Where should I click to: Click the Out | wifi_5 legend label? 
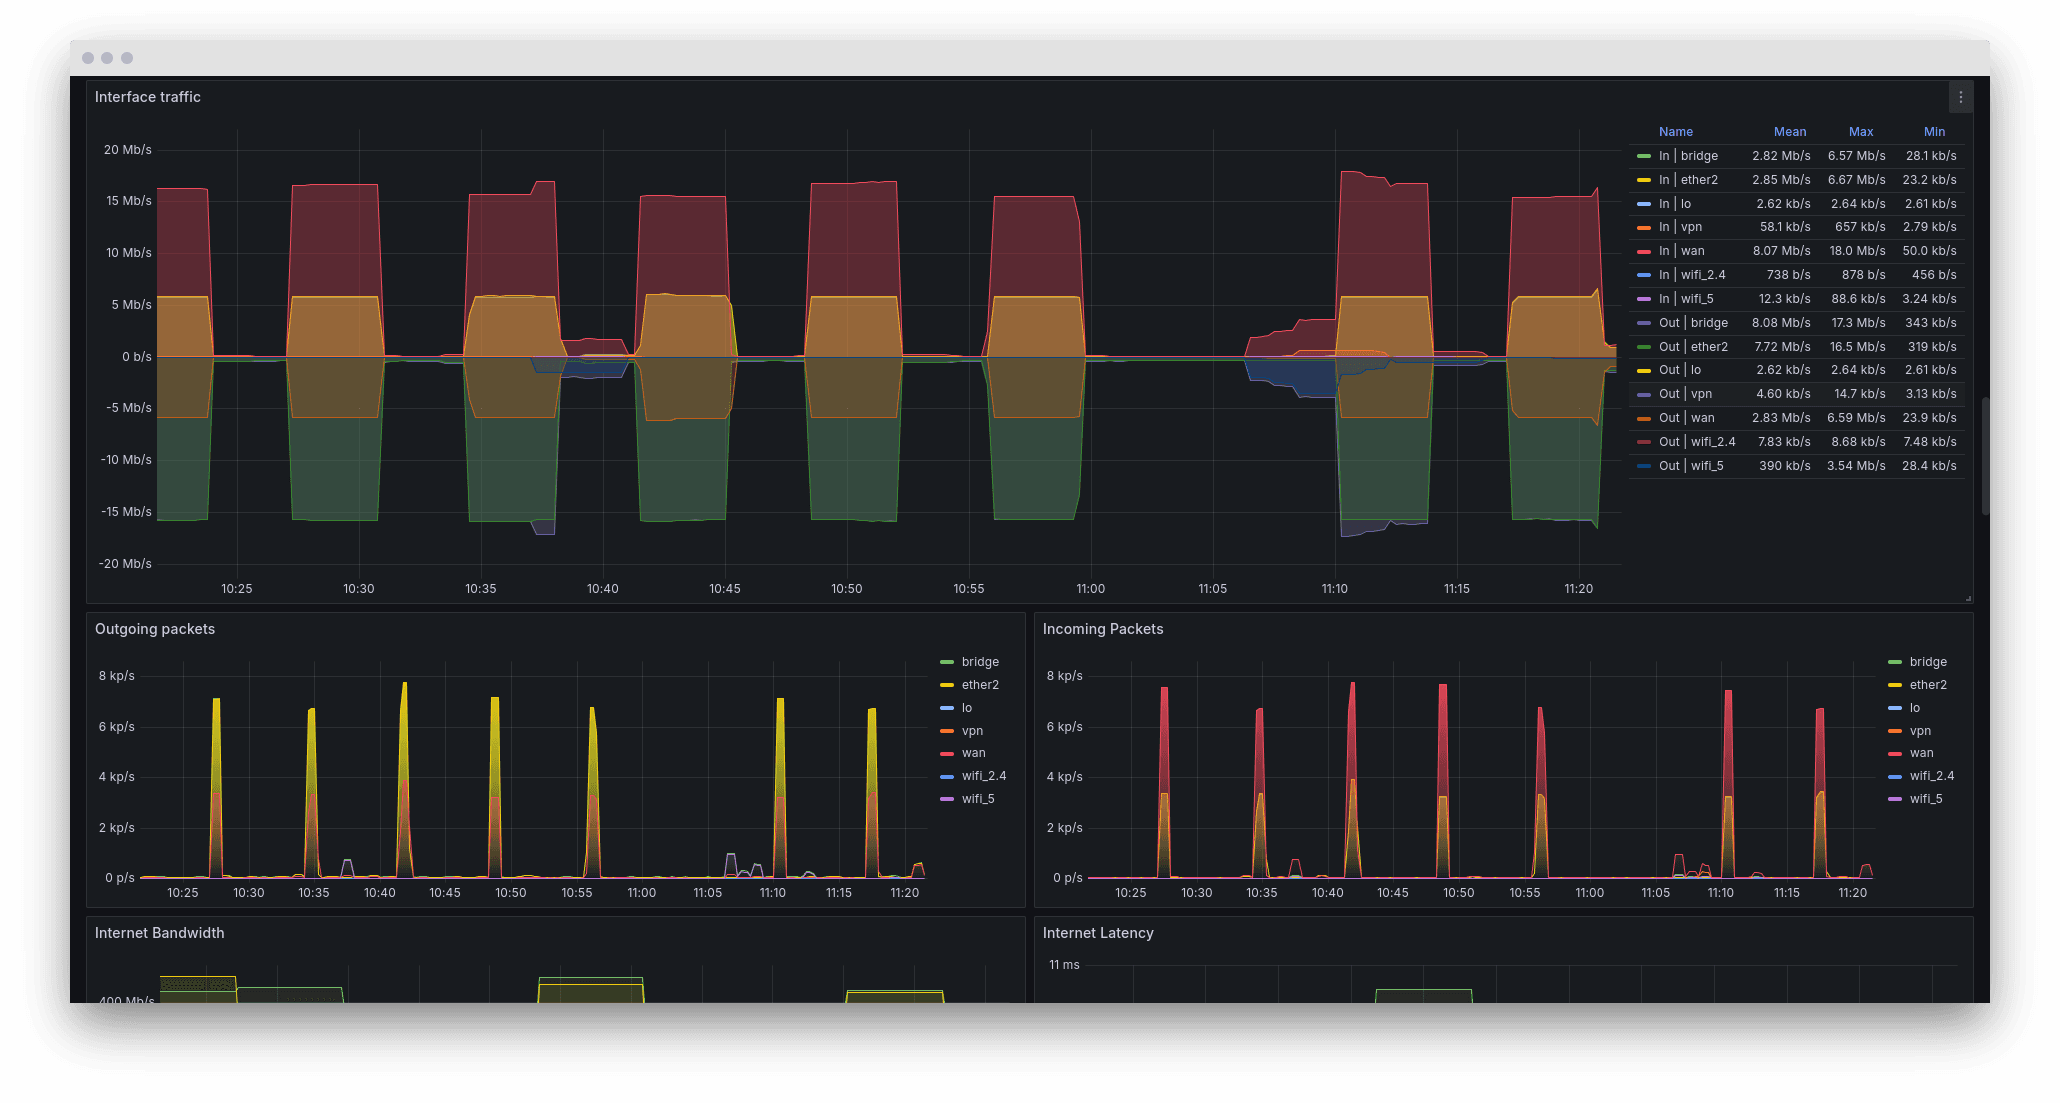[x=1691, y=466]
